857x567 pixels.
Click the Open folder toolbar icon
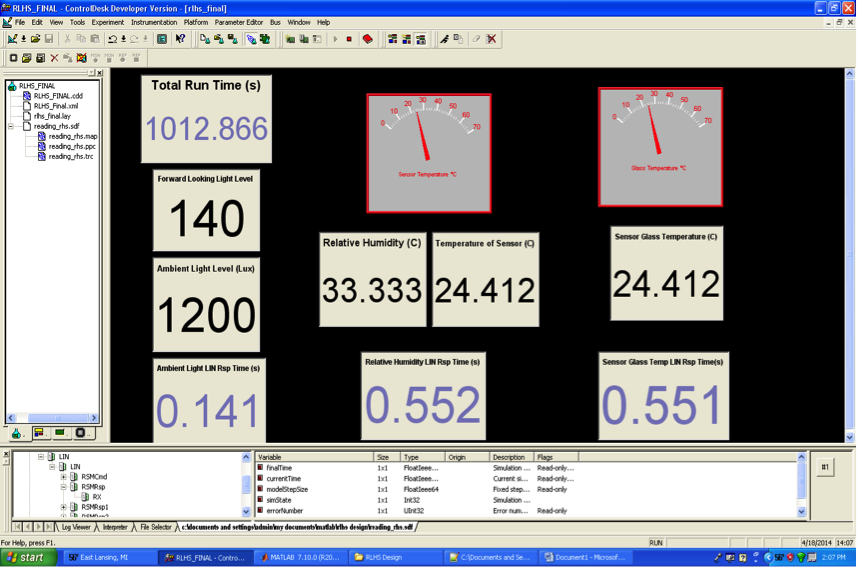(x=36, y=39)
